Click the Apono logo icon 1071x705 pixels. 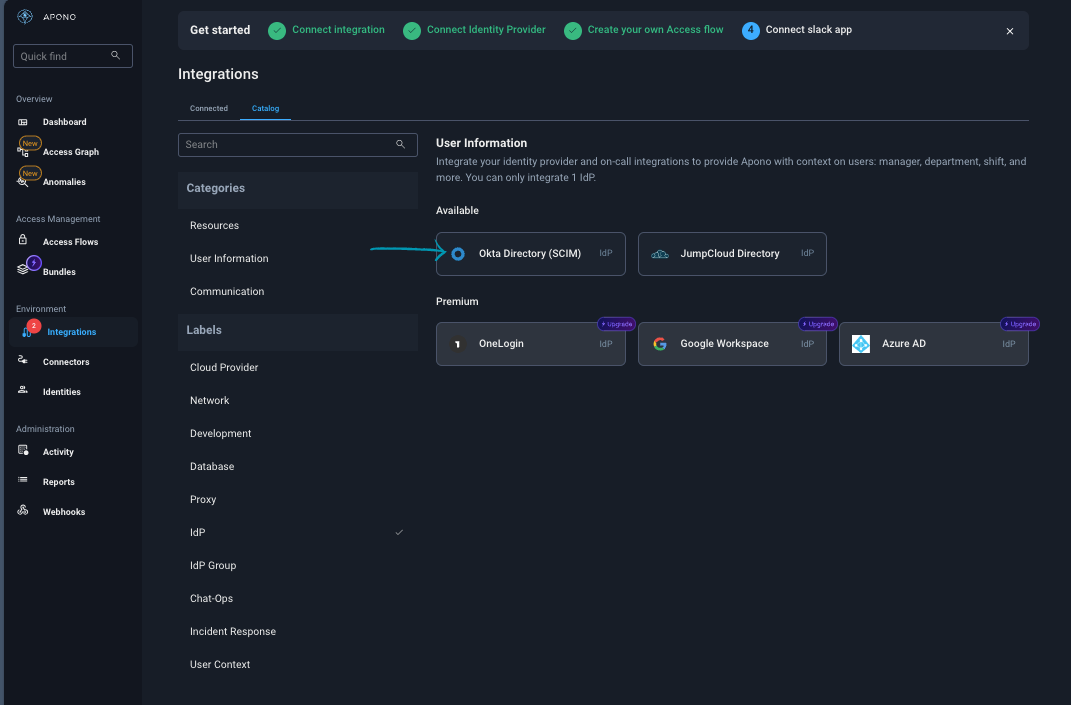25,17
